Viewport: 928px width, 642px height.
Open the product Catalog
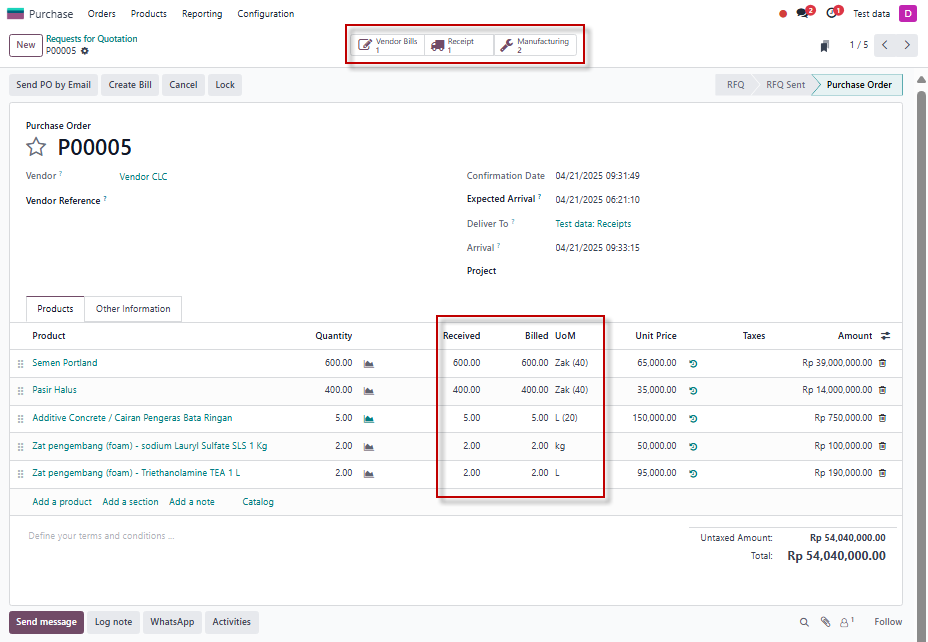click(258, 502)
